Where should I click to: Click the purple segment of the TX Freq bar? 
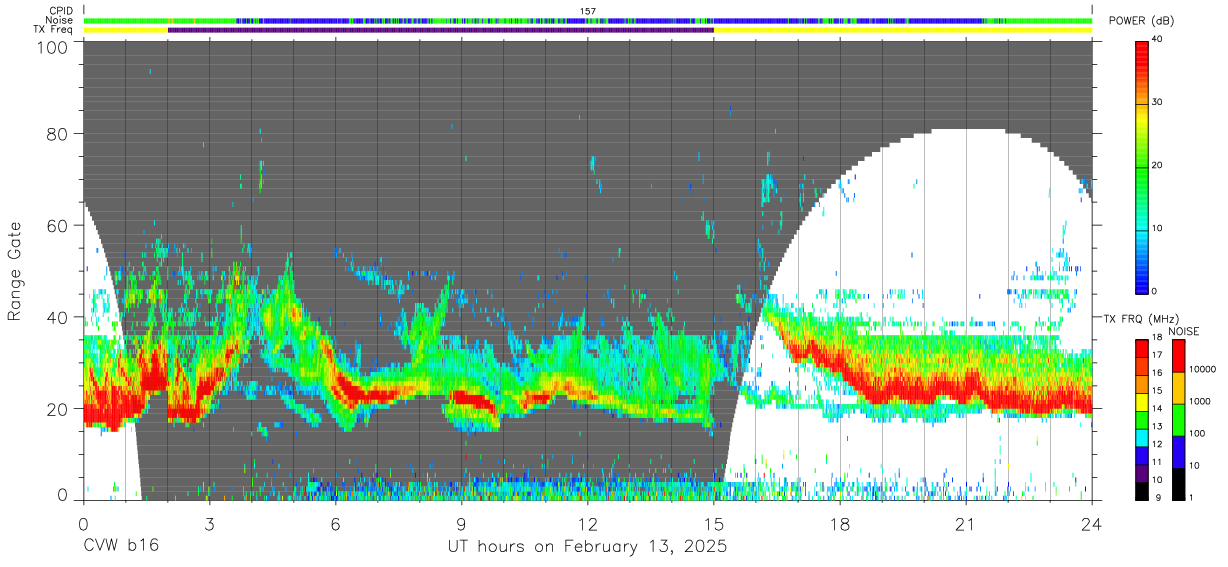click(441, 30)
